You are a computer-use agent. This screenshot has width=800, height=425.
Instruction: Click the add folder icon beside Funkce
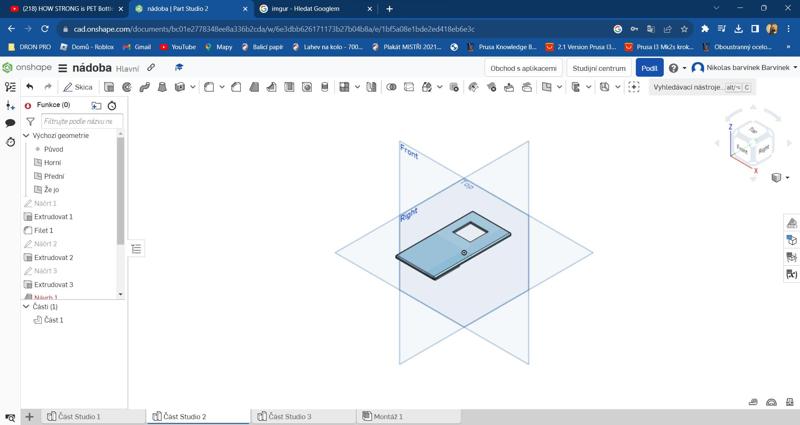[96, 106]
